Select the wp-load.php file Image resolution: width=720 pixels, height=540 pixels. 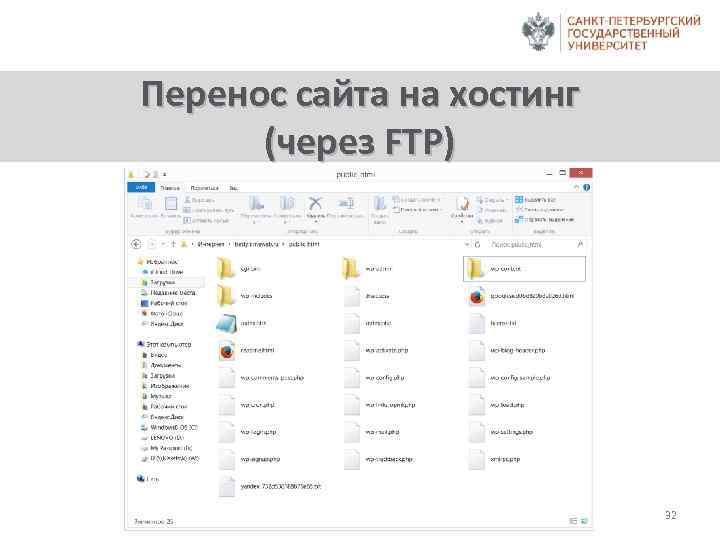pos(497,405)
